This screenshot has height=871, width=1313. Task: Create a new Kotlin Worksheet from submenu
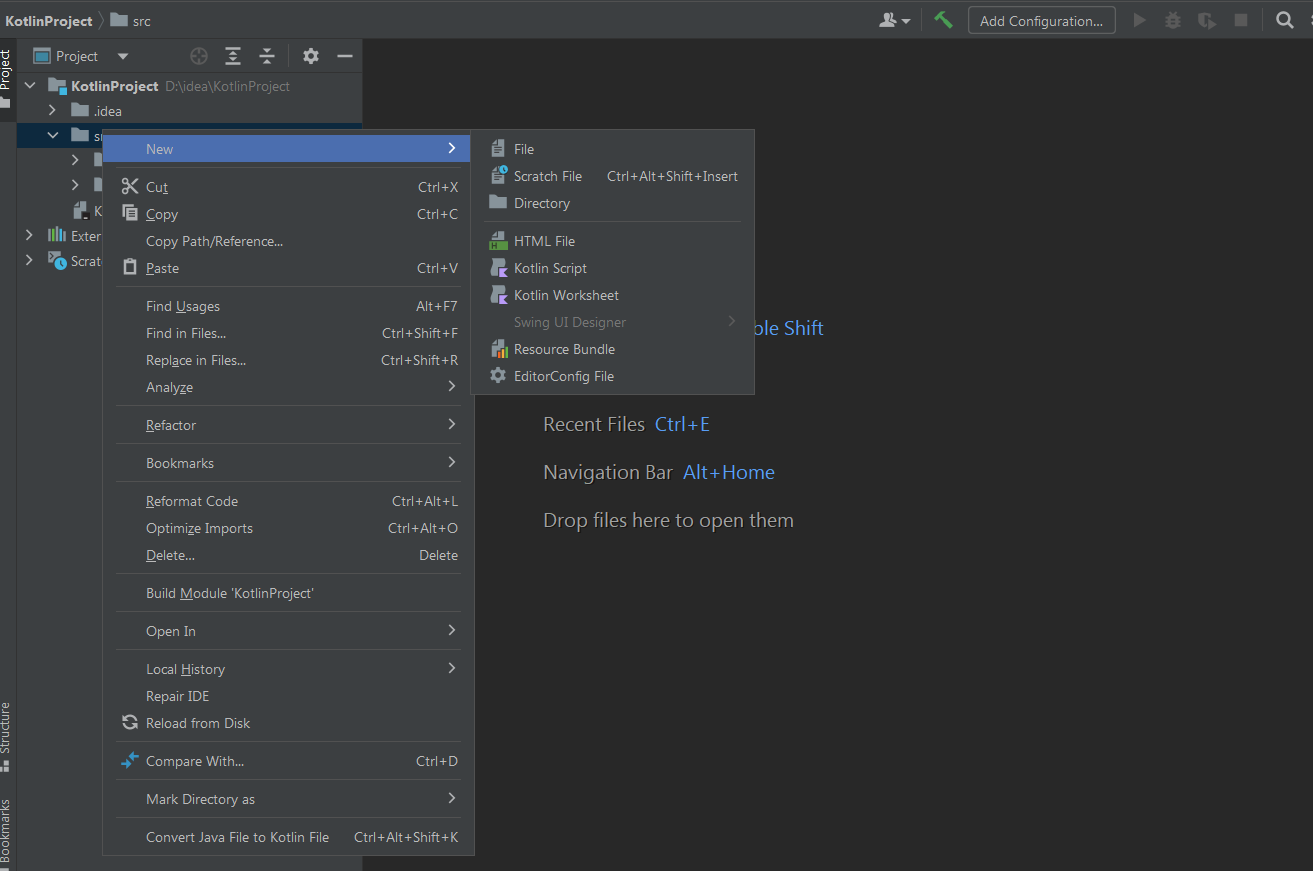[612, 295]
